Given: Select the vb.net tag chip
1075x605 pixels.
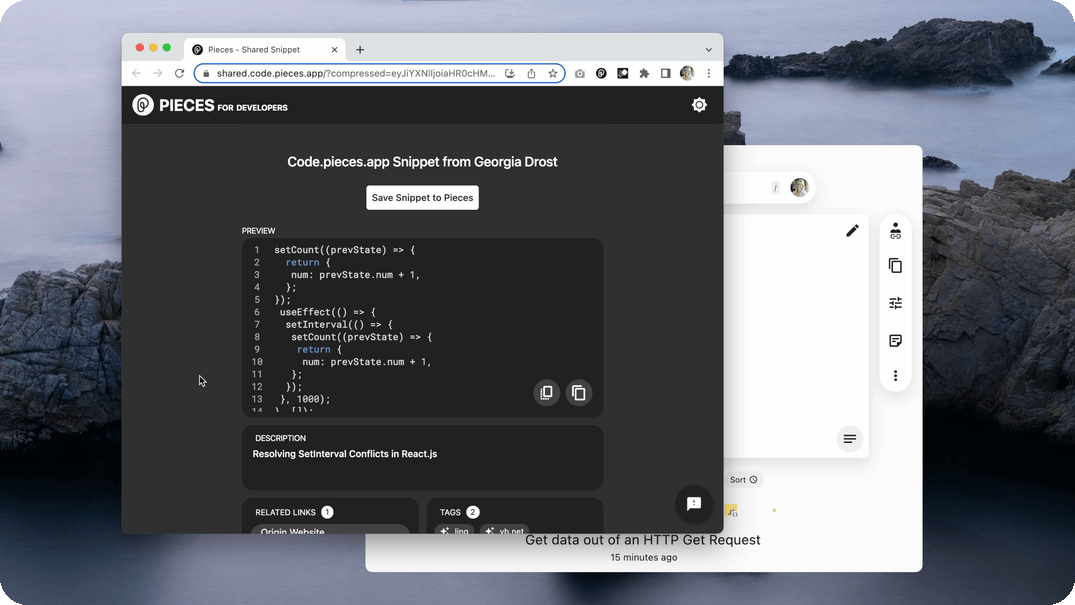Looking at the screenshot, I should click(x=505, y=530).
